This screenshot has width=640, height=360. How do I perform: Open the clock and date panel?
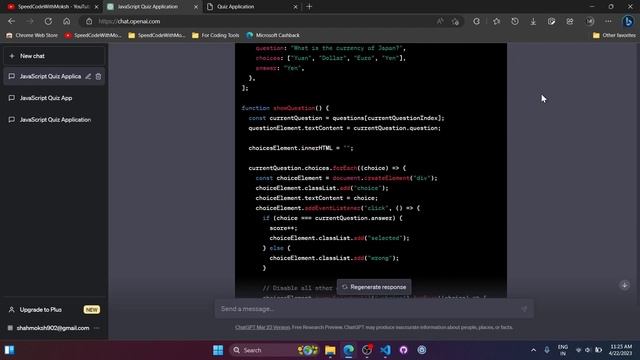click(620, 350)
